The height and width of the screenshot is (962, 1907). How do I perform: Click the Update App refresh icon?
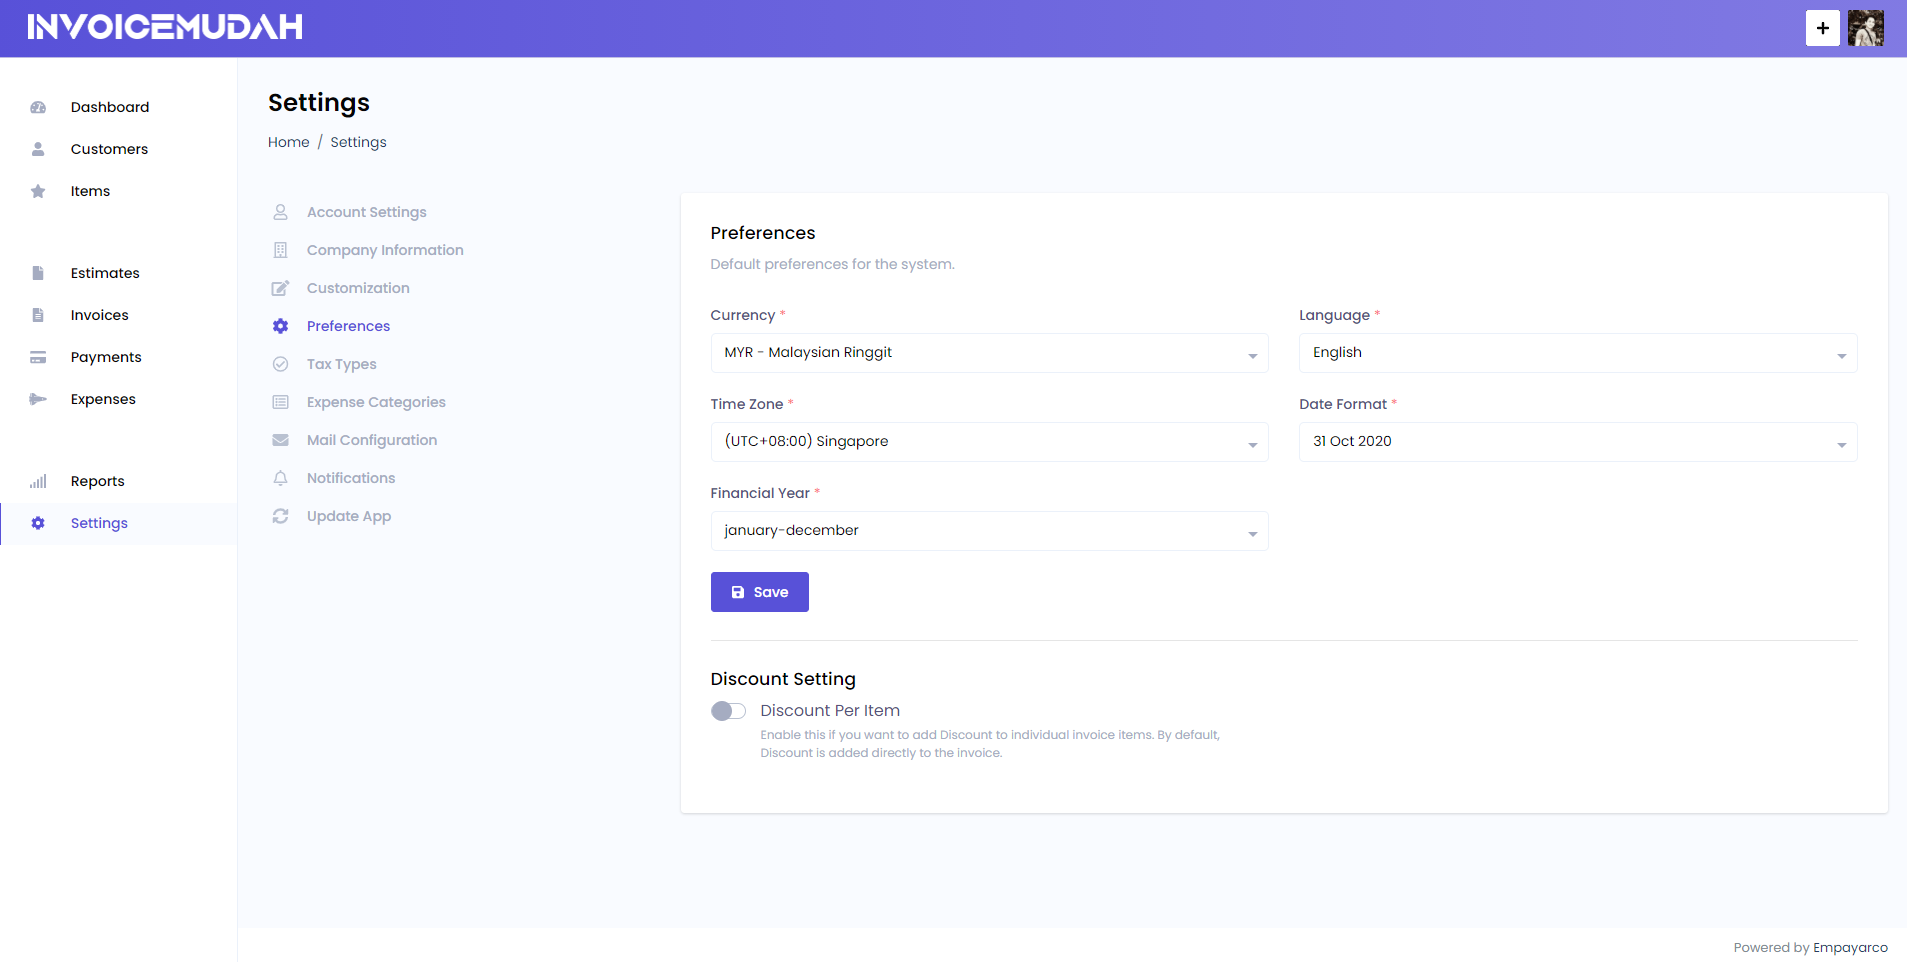pyautogui.click(x=280, y=516)
